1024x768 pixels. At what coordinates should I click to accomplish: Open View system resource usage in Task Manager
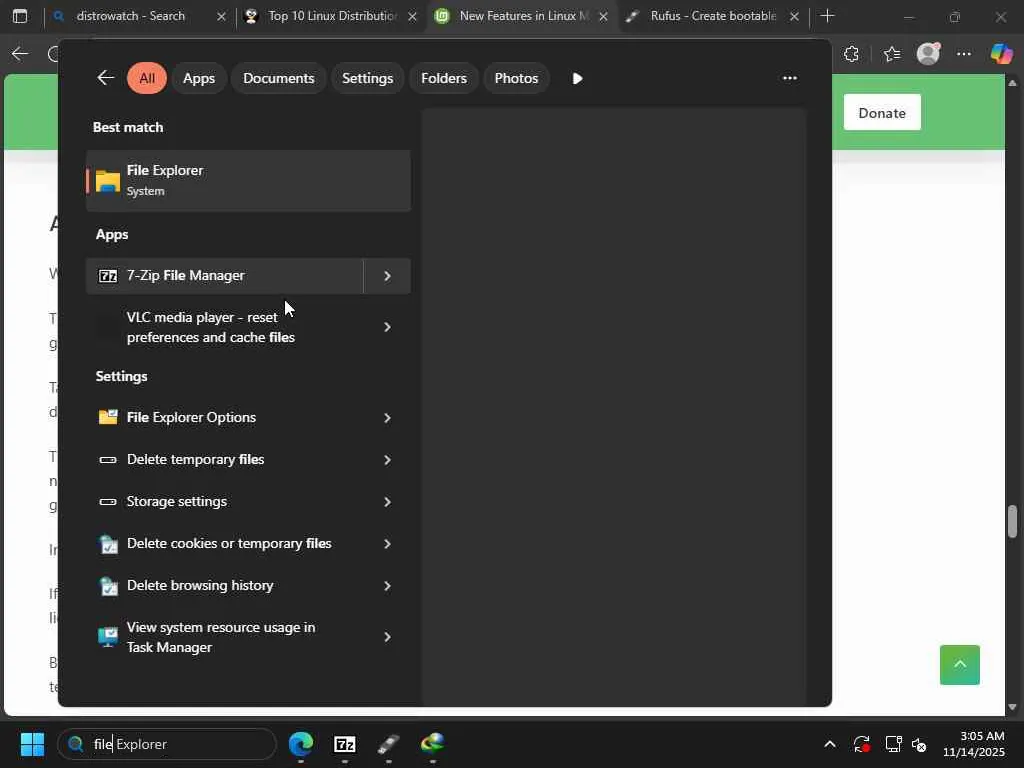(224, 637)
